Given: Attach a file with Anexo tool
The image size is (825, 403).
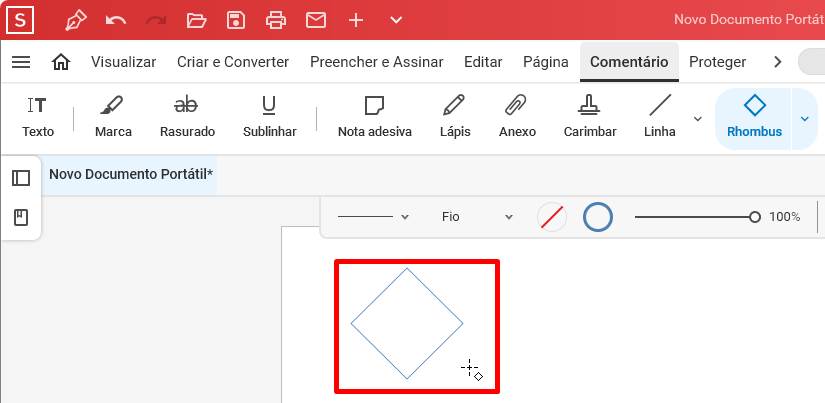Looking at the screenshot, I should tap(517, 118).
